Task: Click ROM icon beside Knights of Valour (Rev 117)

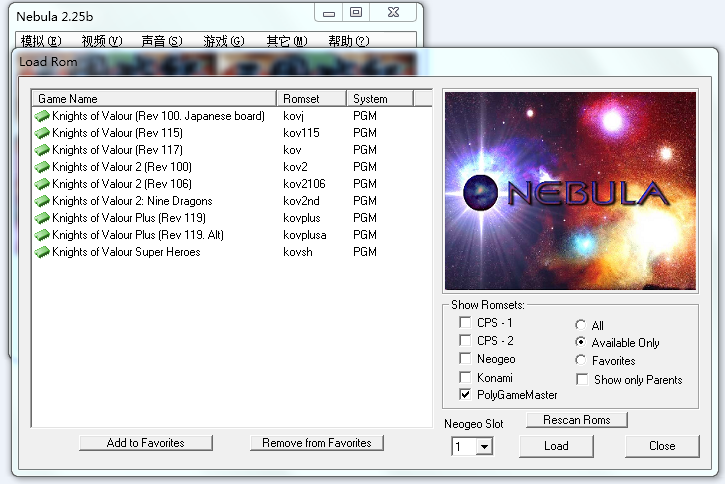Action: [x=42, y=150]
